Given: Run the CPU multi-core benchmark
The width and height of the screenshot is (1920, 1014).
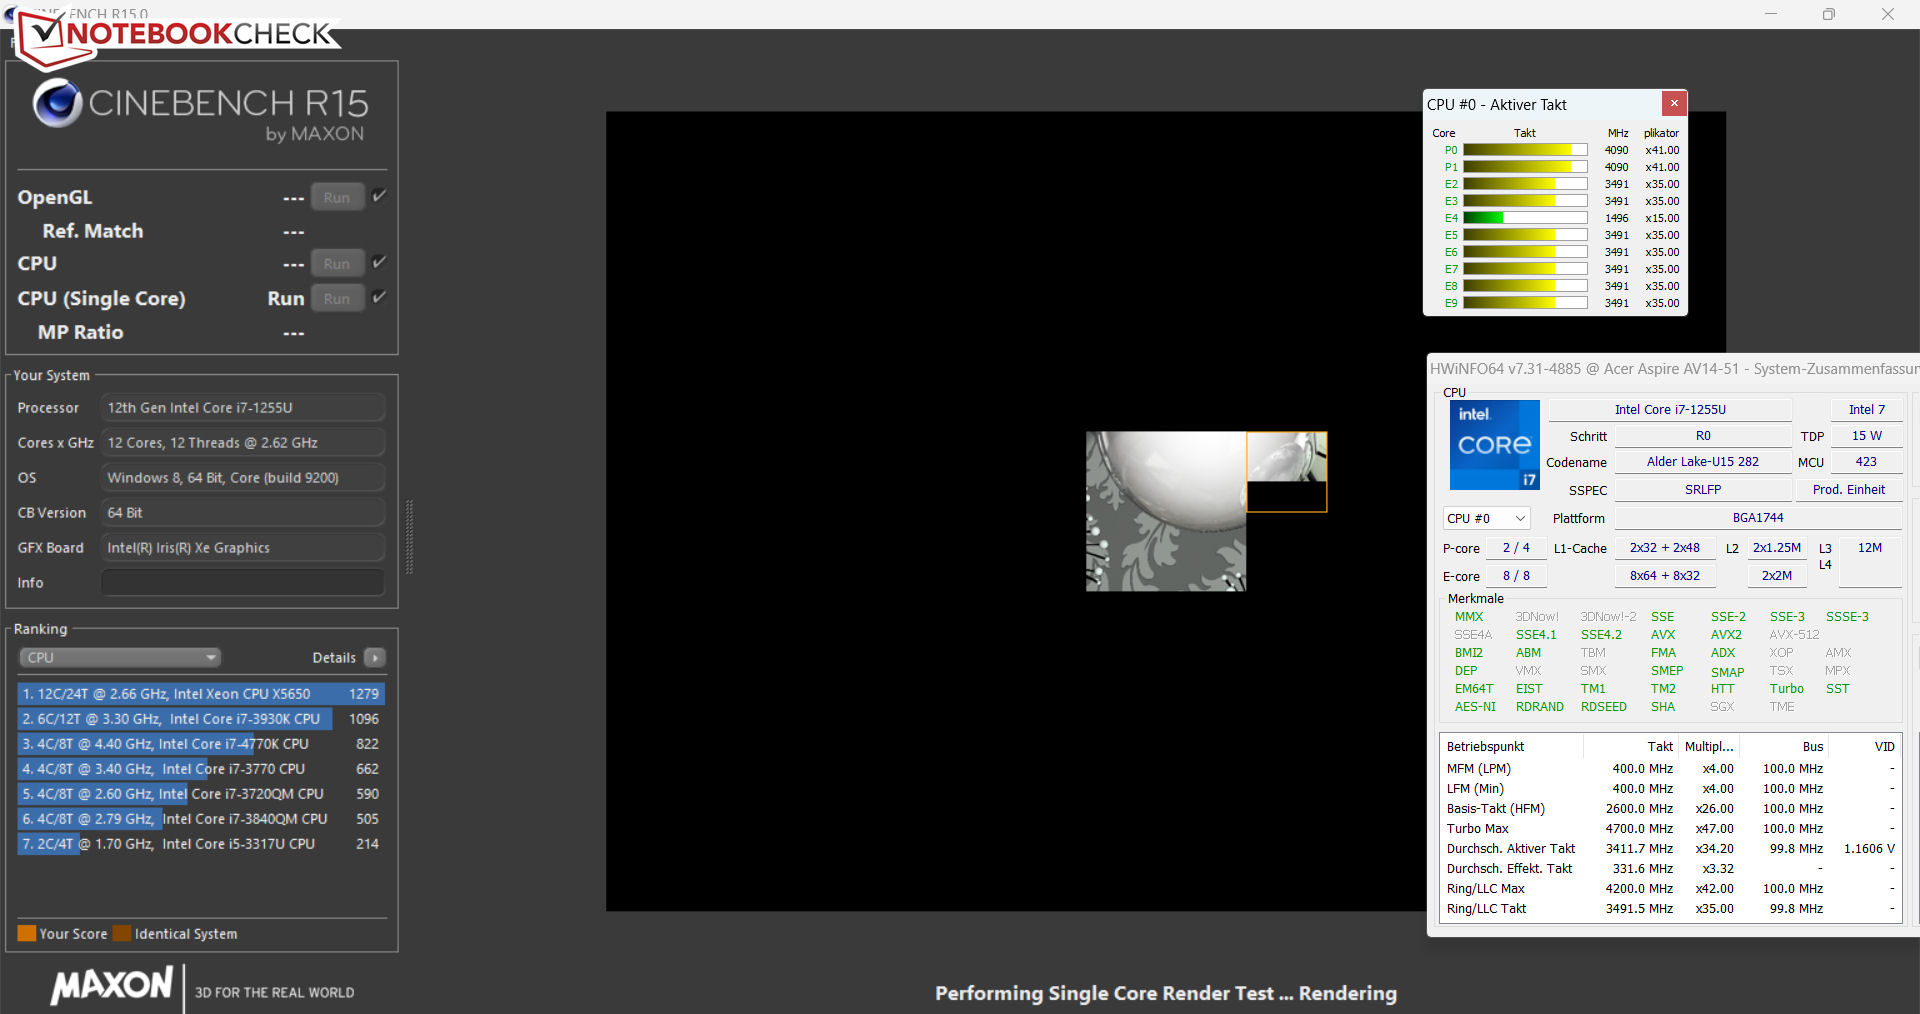Looking at the screenshot, I should pyautogui.click(x=337, y=264).
